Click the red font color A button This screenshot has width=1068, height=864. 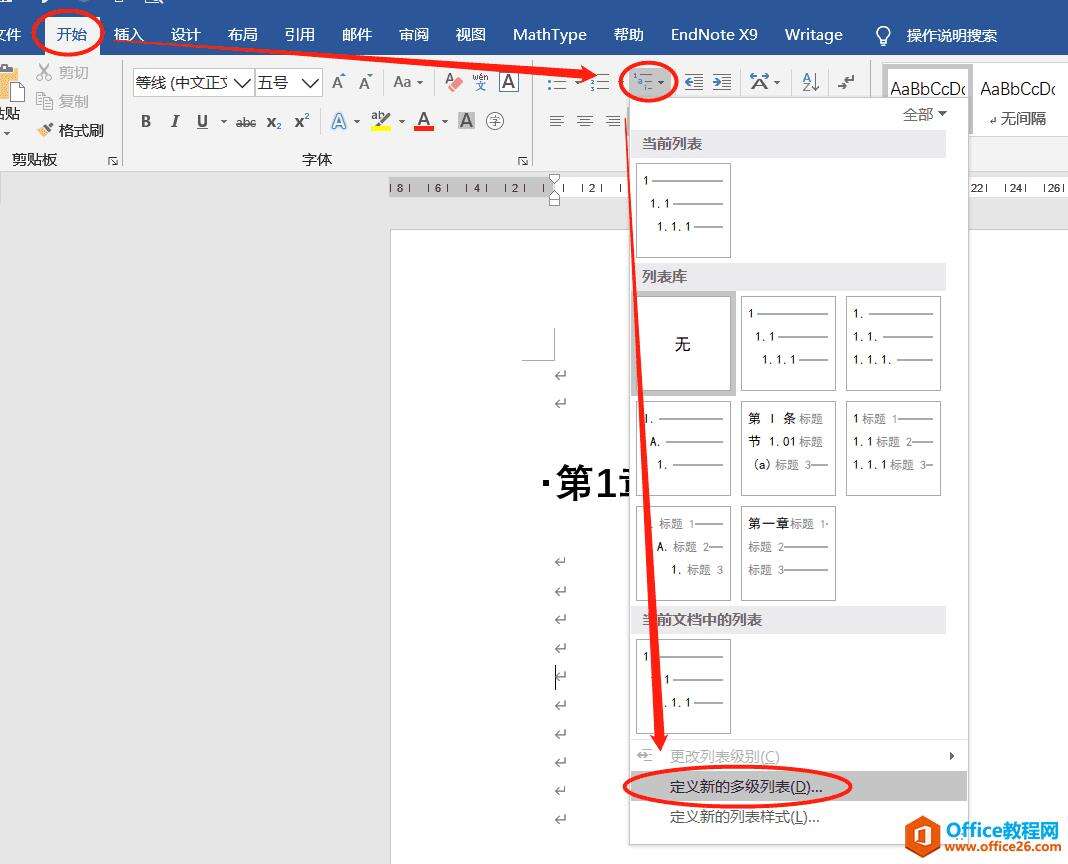pos(423,122)
